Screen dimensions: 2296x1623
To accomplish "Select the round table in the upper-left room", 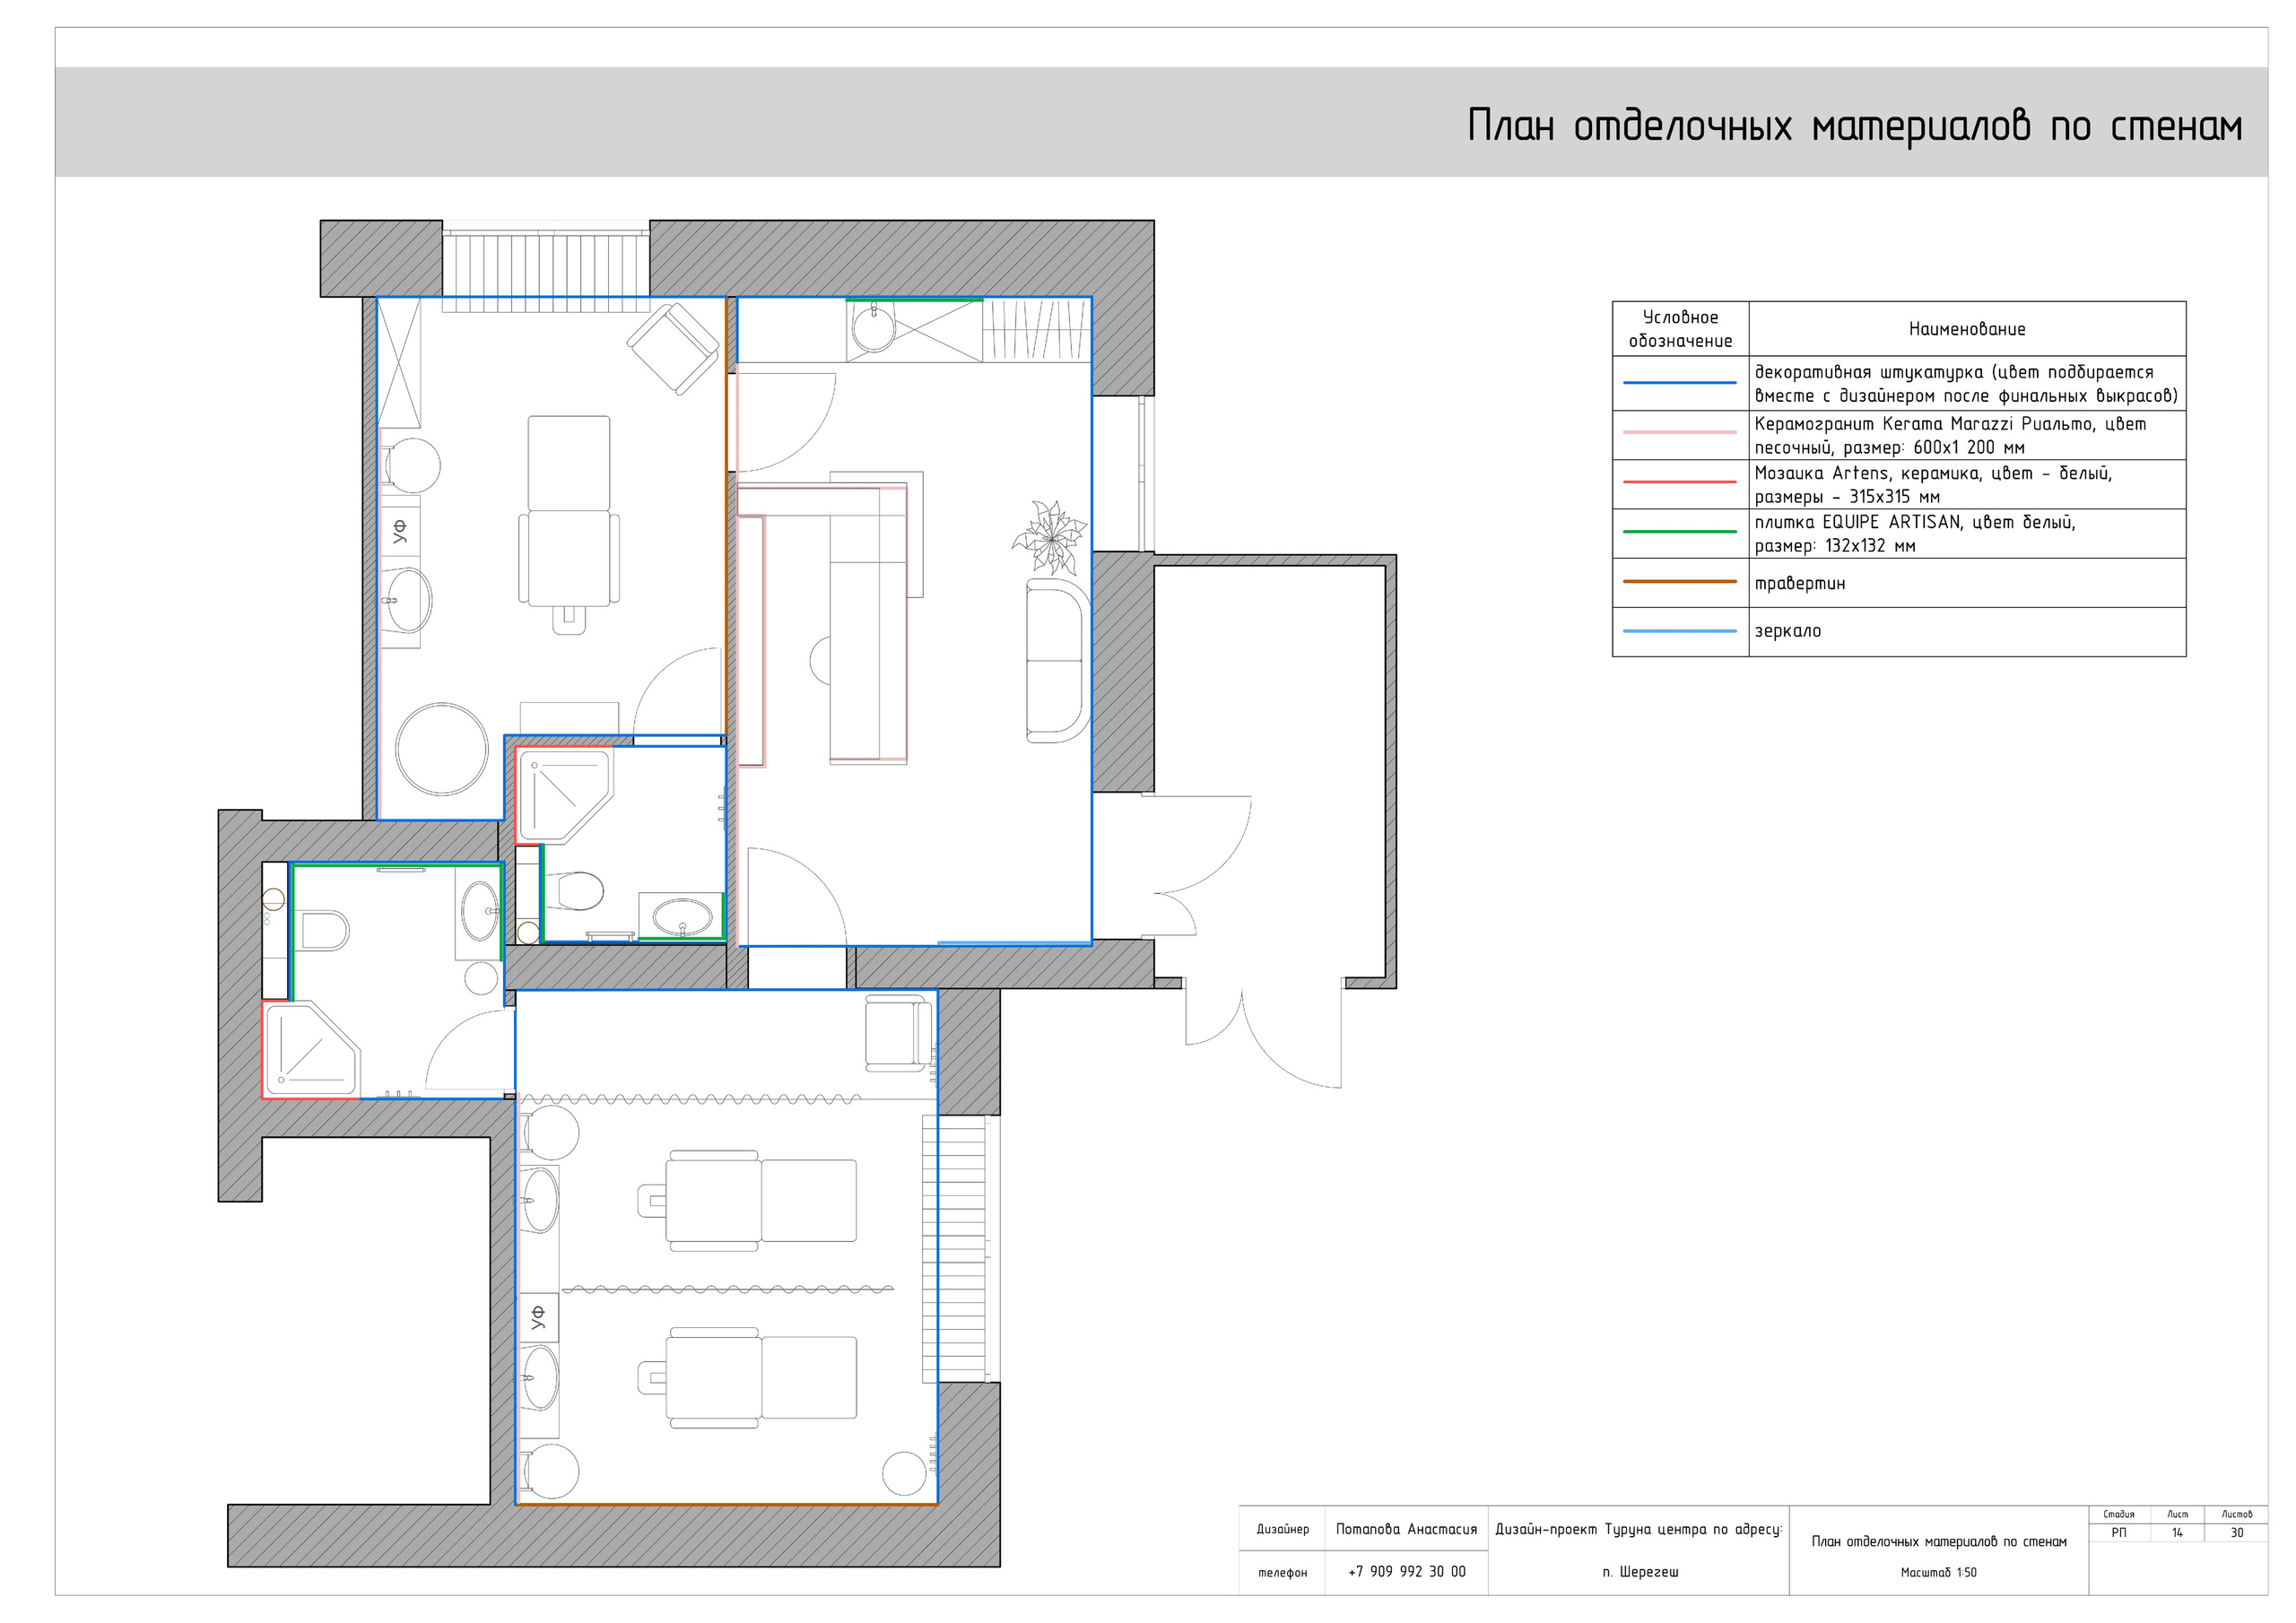I will (441, 749).
